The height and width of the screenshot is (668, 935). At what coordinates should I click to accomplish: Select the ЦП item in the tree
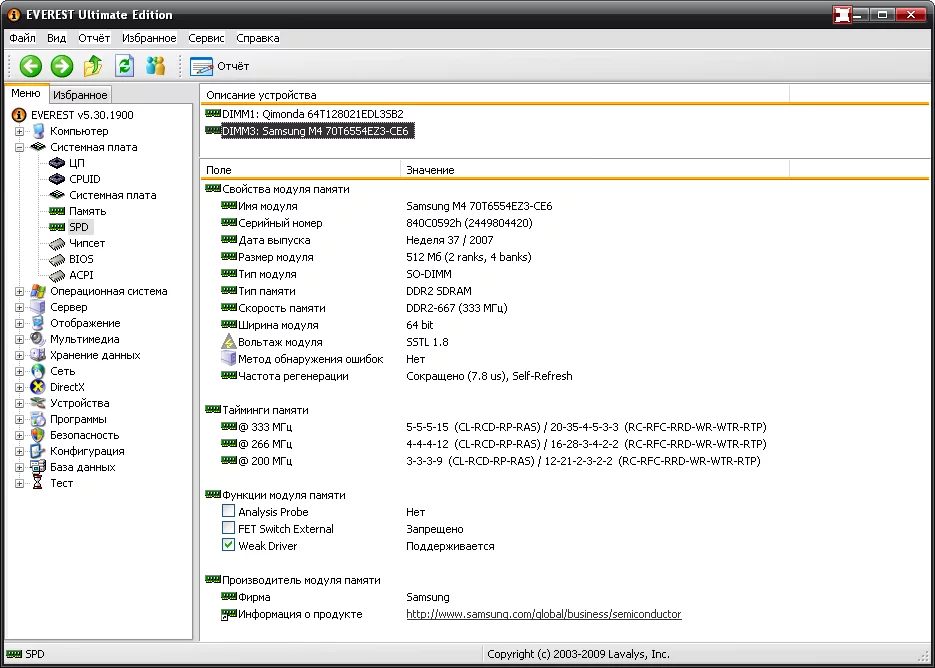(76, 163)
